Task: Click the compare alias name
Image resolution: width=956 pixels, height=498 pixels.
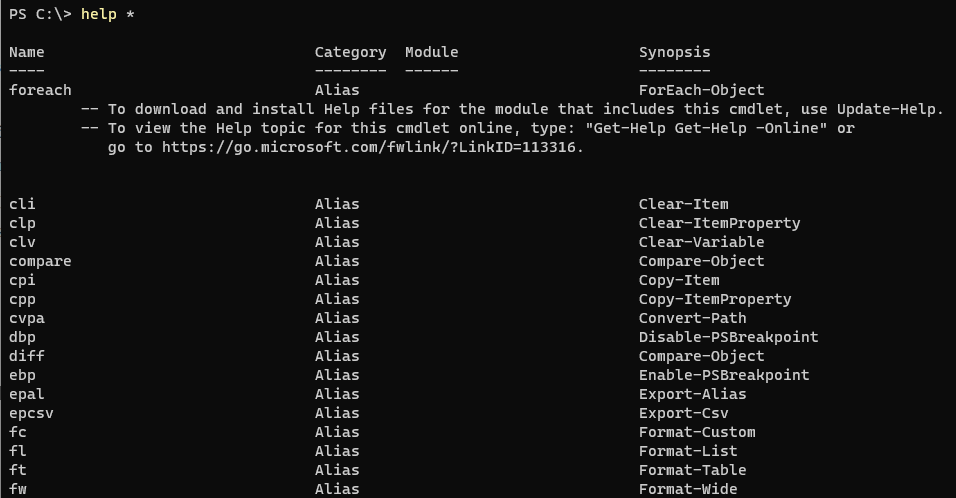Action: point(40,261)
